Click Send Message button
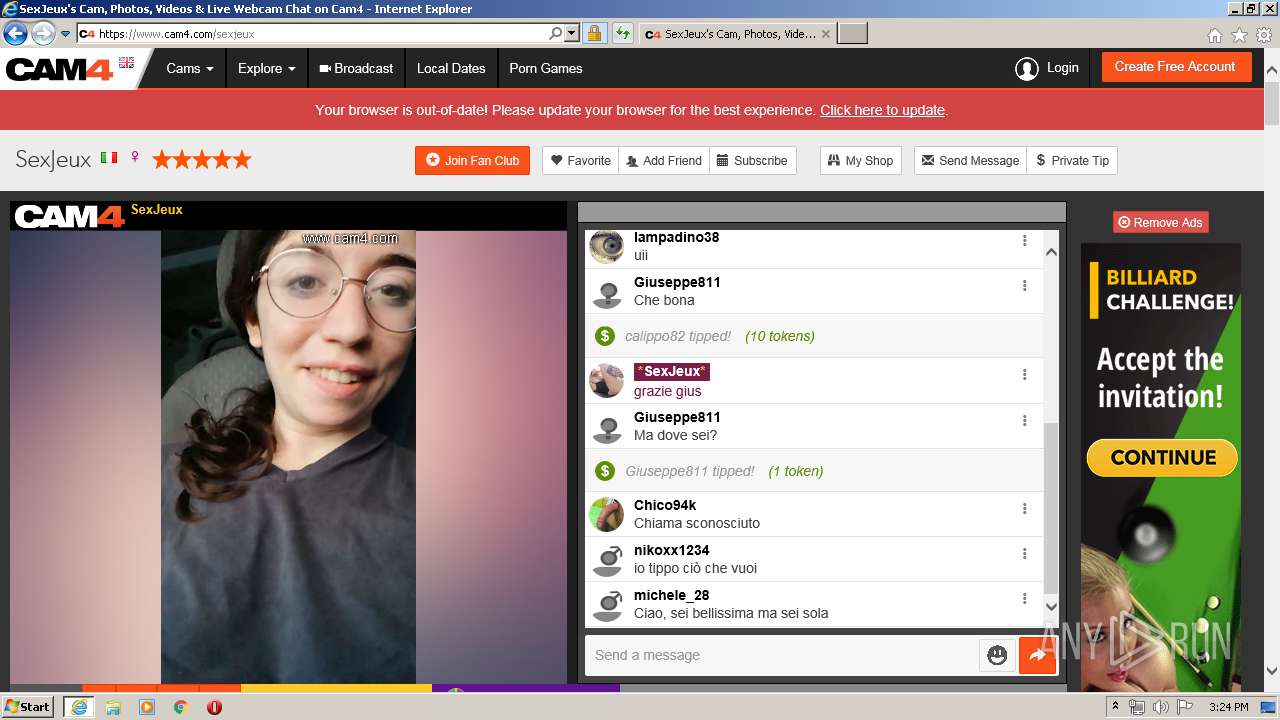 (970, 160)
